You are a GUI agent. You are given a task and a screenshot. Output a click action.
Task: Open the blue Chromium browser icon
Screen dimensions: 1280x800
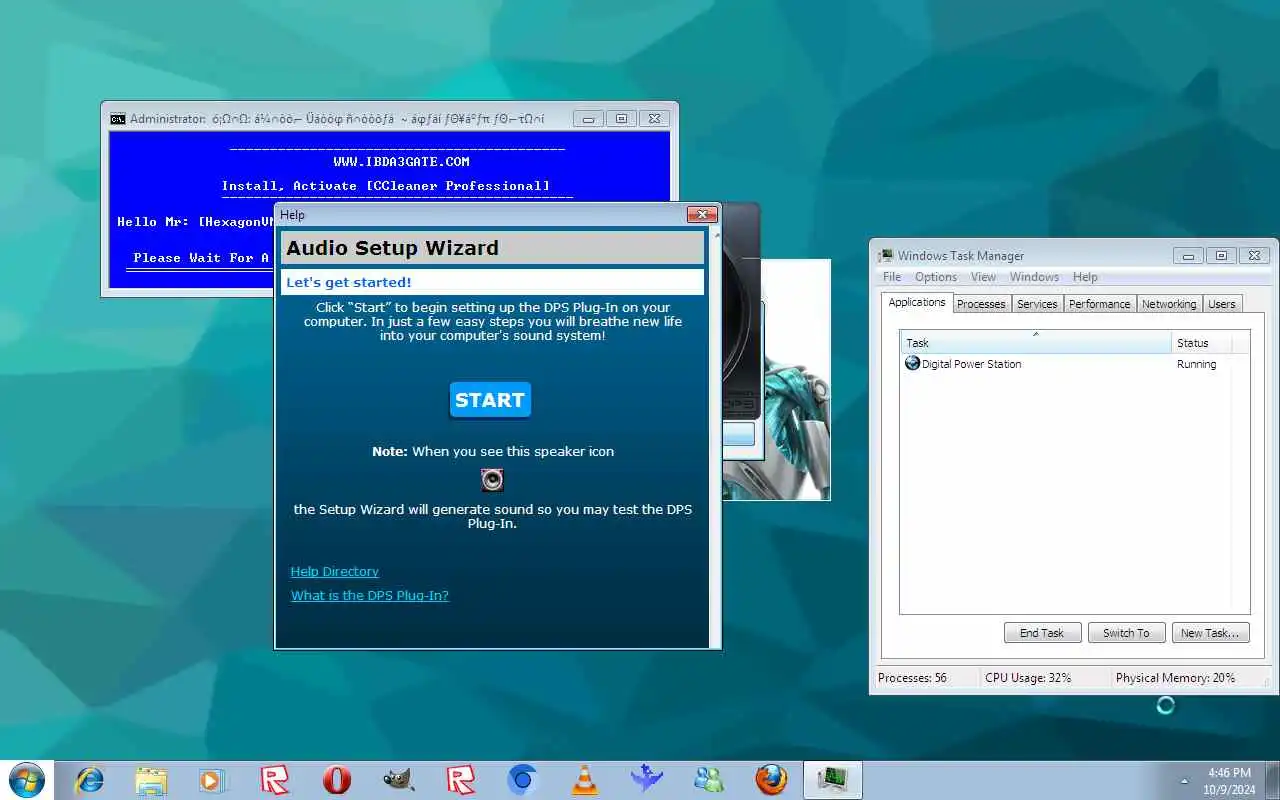(x=523, y=779)
